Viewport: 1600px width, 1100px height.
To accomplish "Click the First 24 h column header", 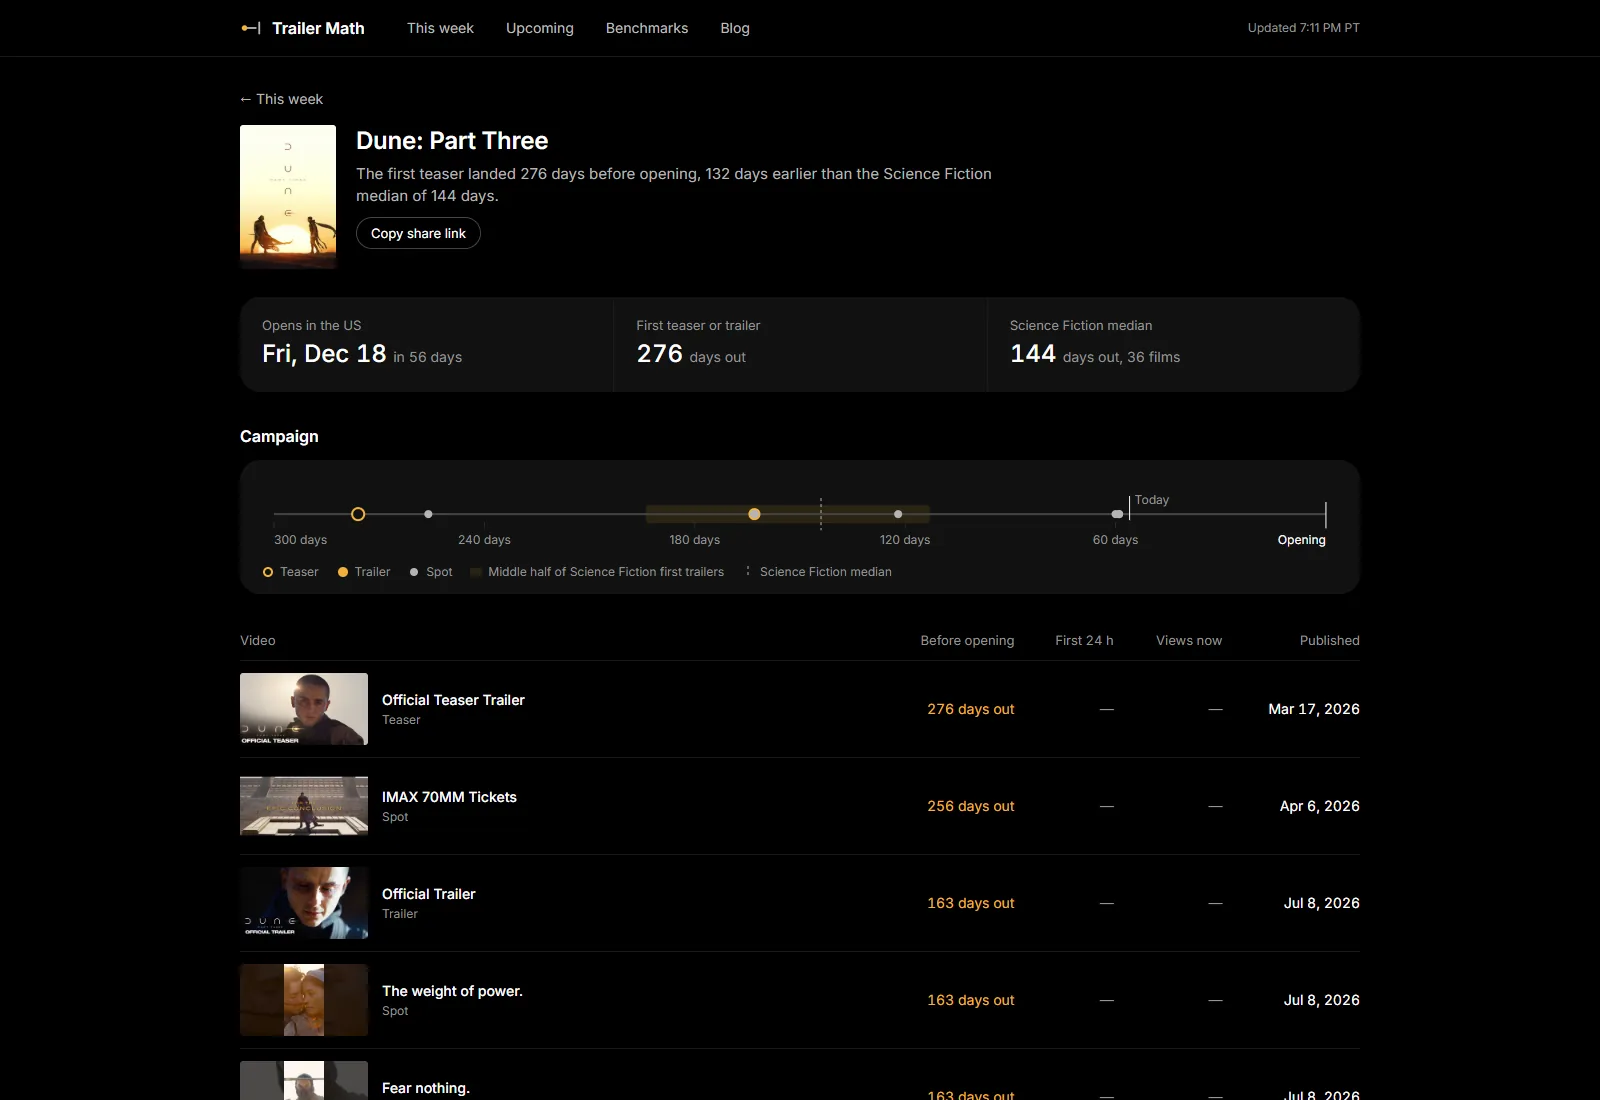I will pyautogui.click(x=1084, y=640).
